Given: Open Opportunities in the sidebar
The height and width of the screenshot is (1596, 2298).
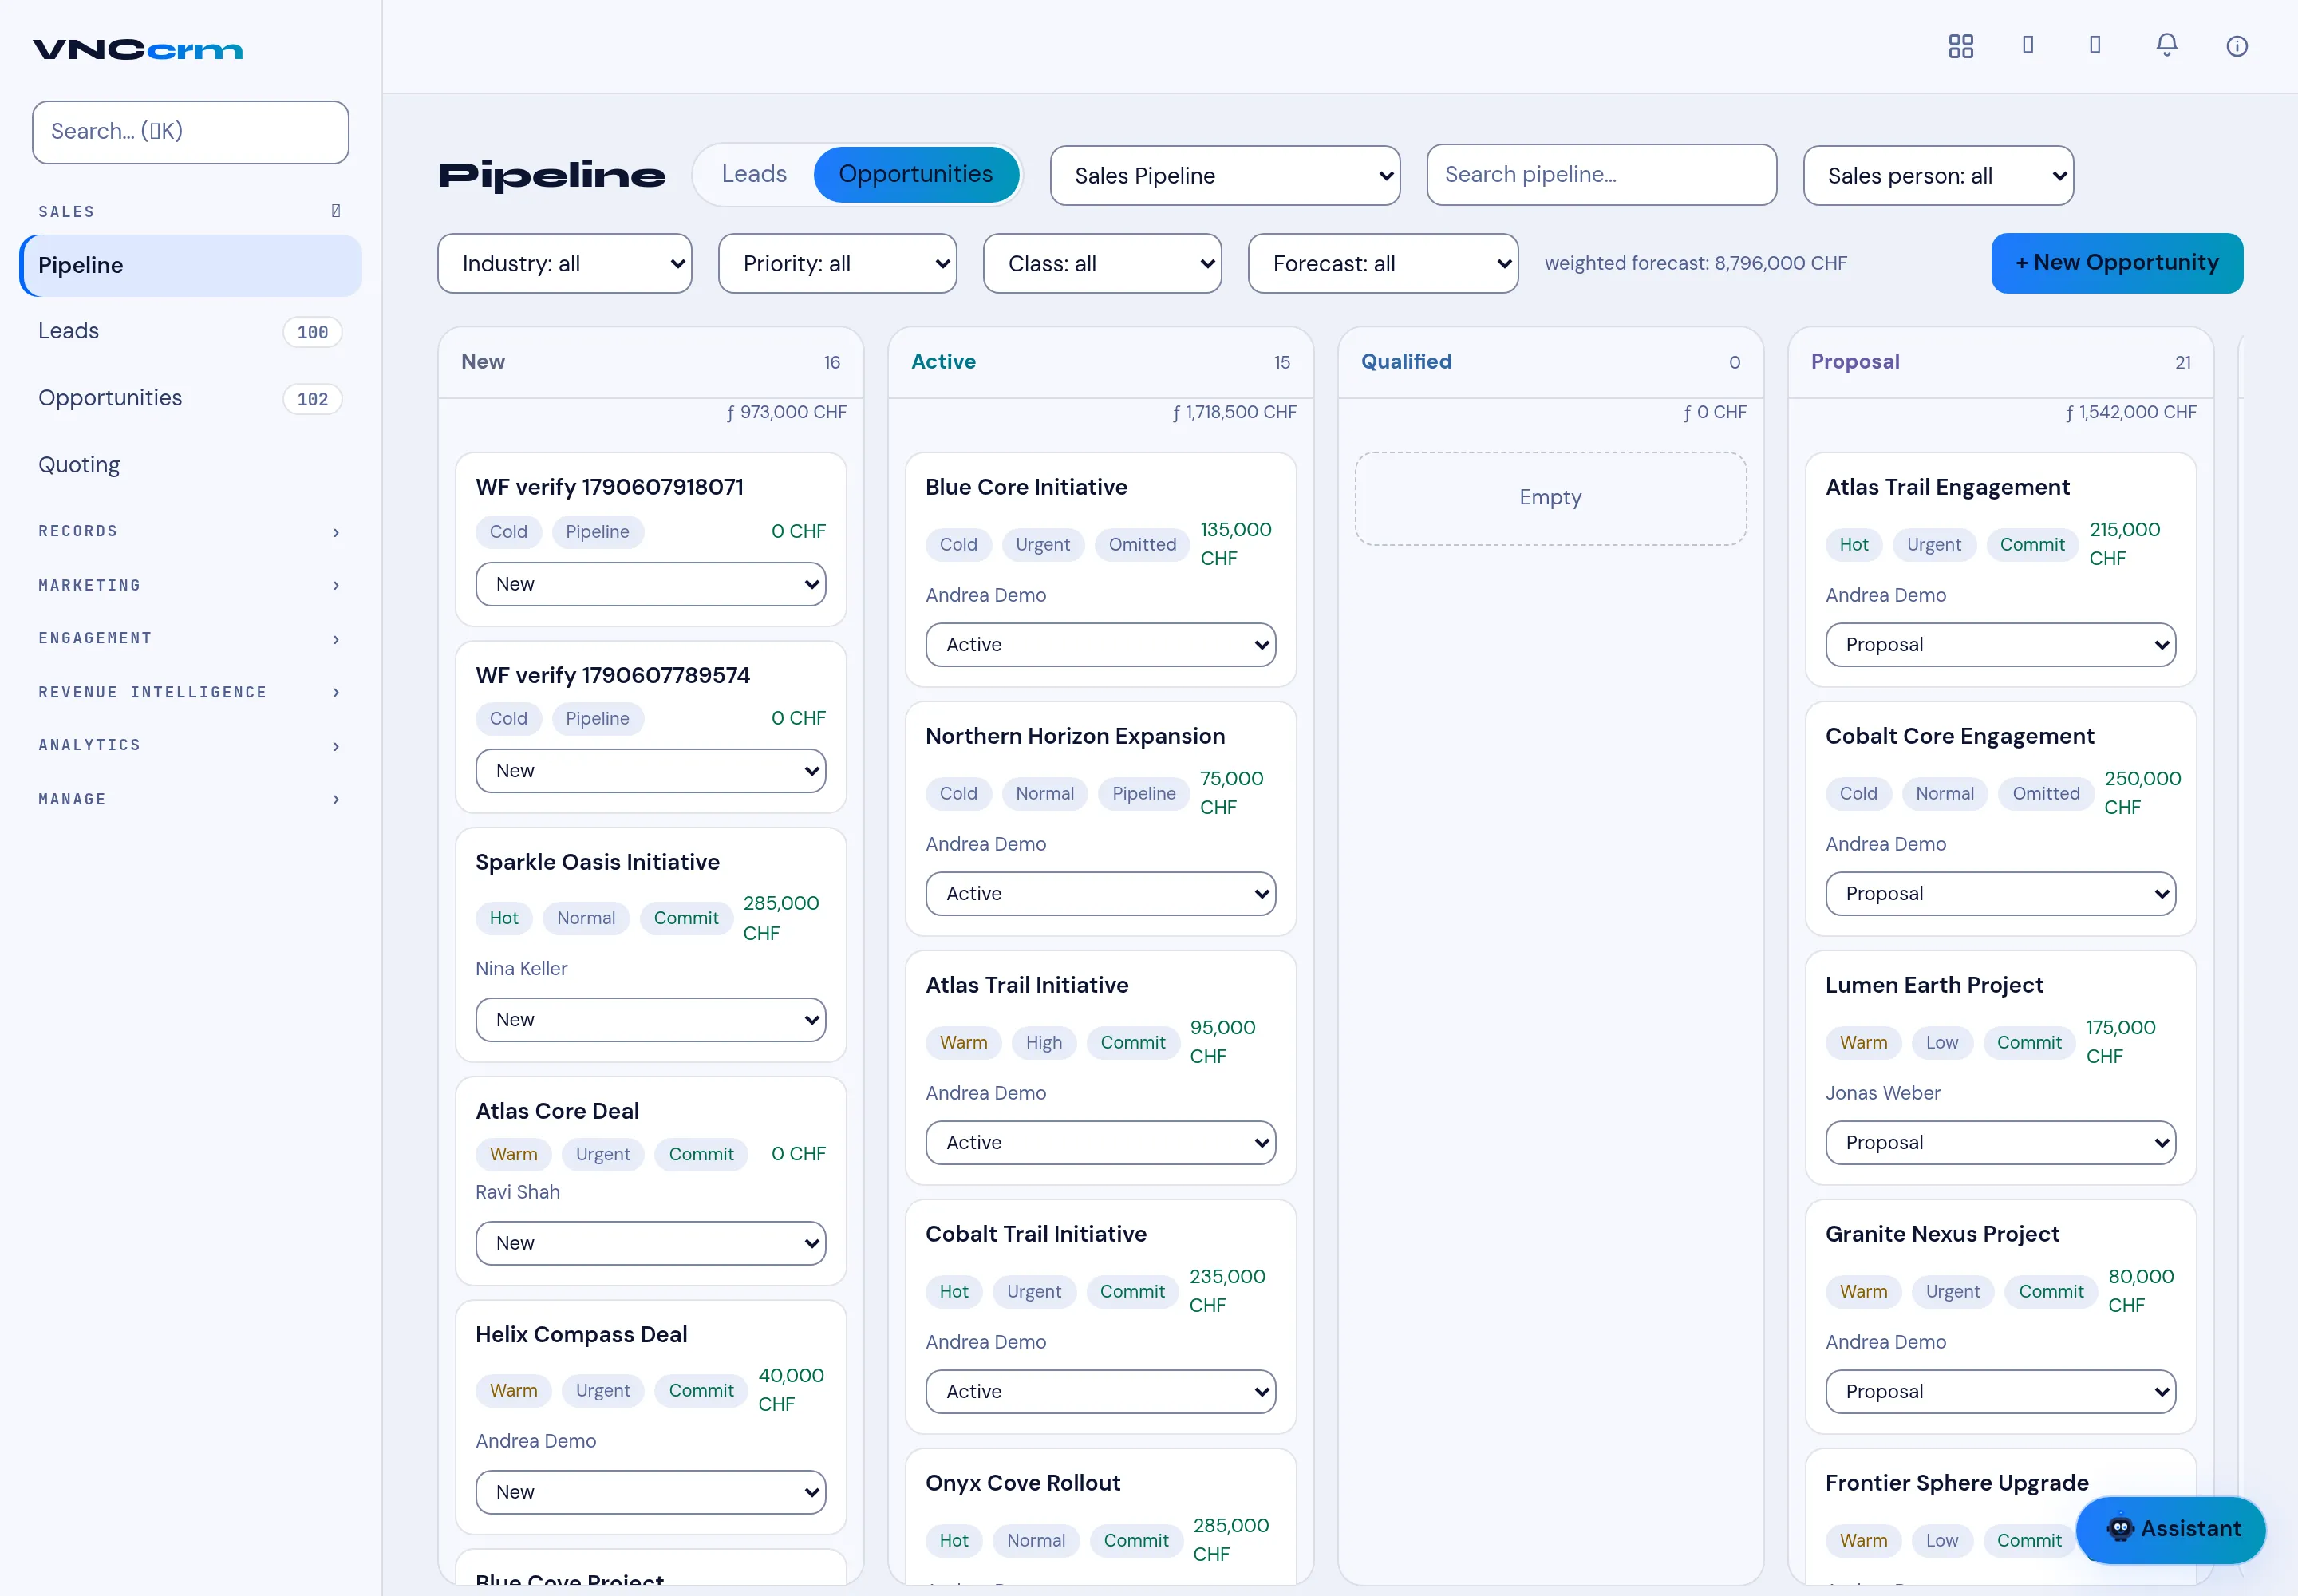Looking at the screenshot, I should click(190, 399).
